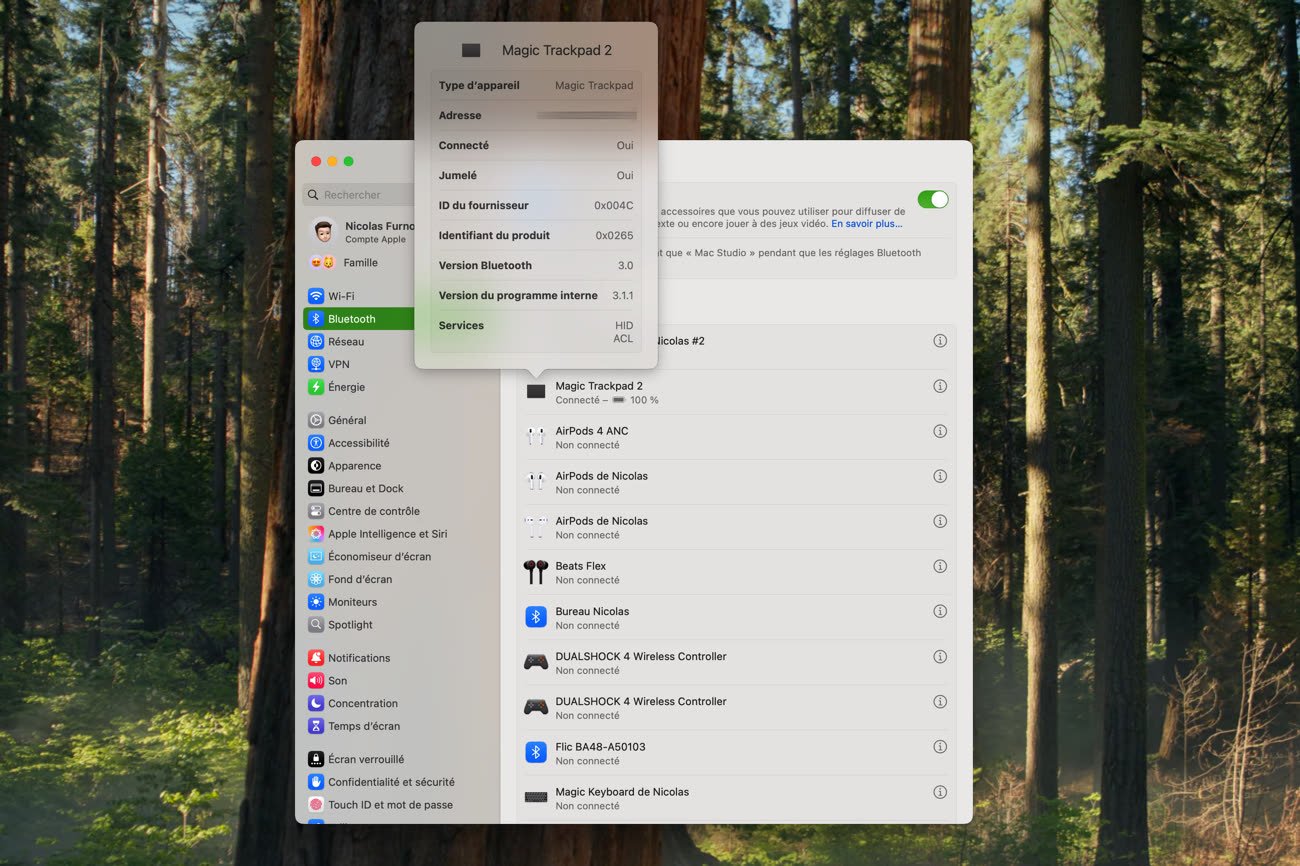Click info button for Magic Trackpad 2
This screenshot has height=866, width=1300.
(x=939, y=386)
